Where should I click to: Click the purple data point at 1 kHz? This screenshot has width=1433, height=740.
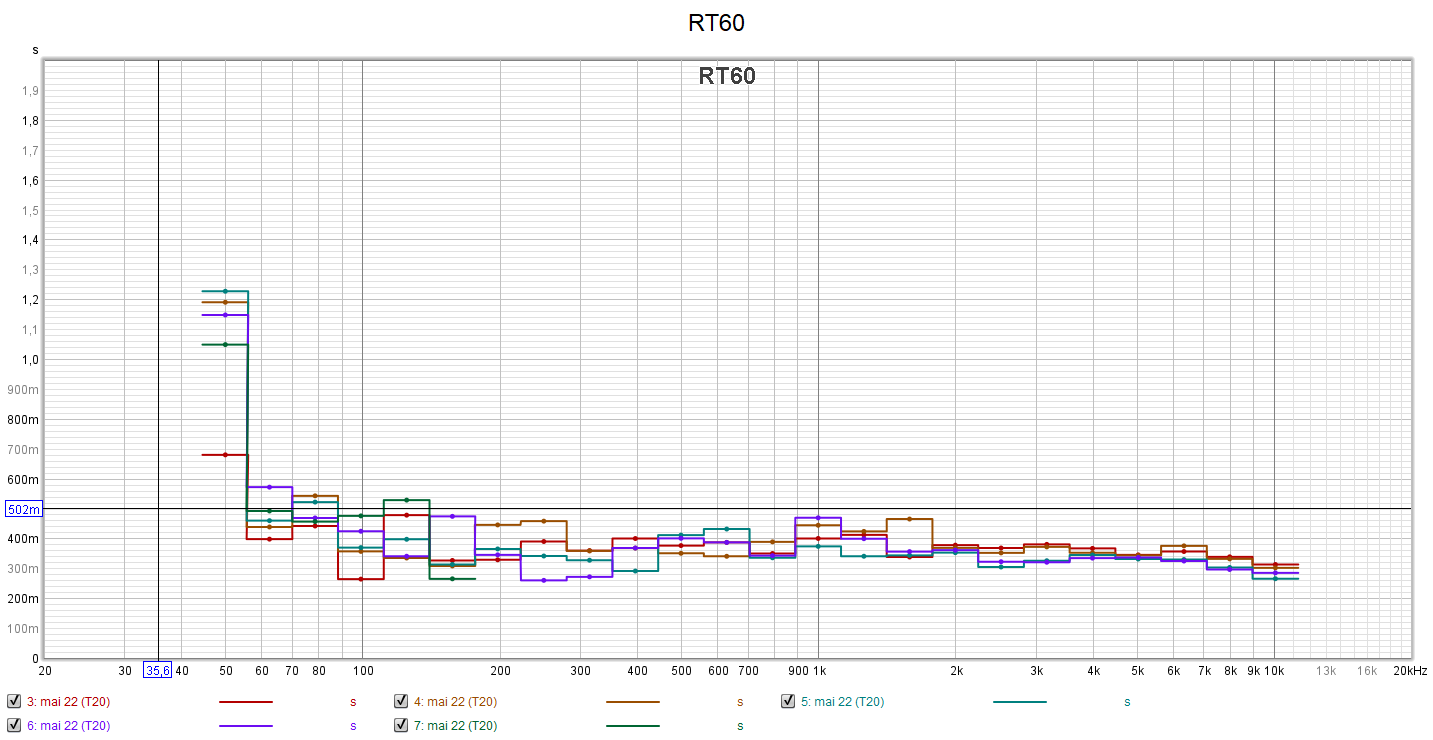tap(818, 518)
